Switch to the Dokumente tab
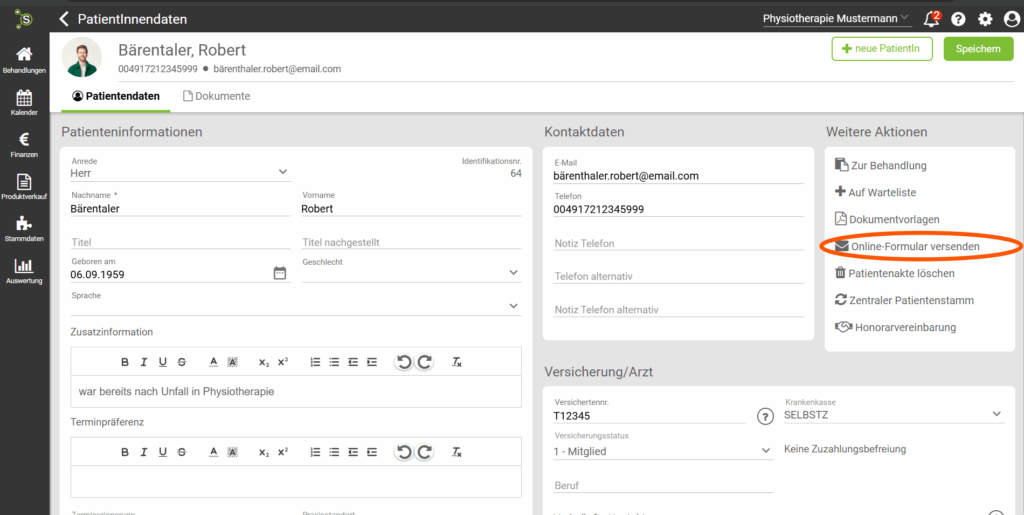 (216, 96)
